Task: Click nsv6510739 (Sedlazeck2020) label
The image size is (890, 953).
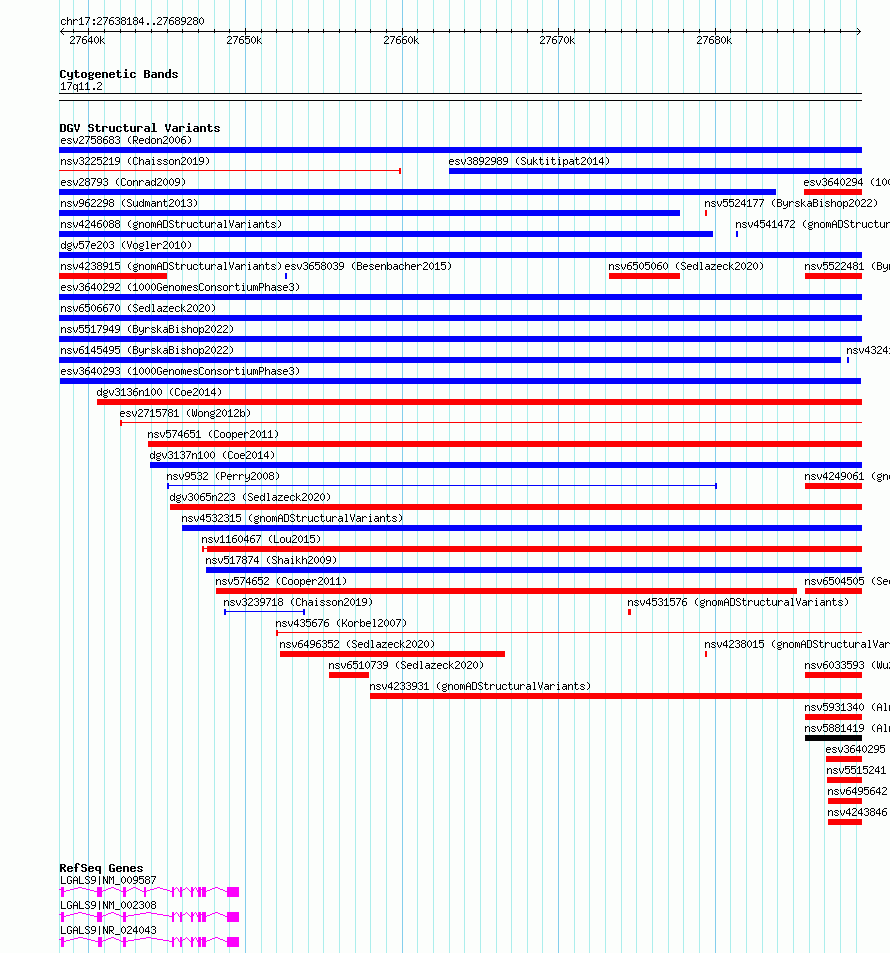Action: [x=406, y=665]
